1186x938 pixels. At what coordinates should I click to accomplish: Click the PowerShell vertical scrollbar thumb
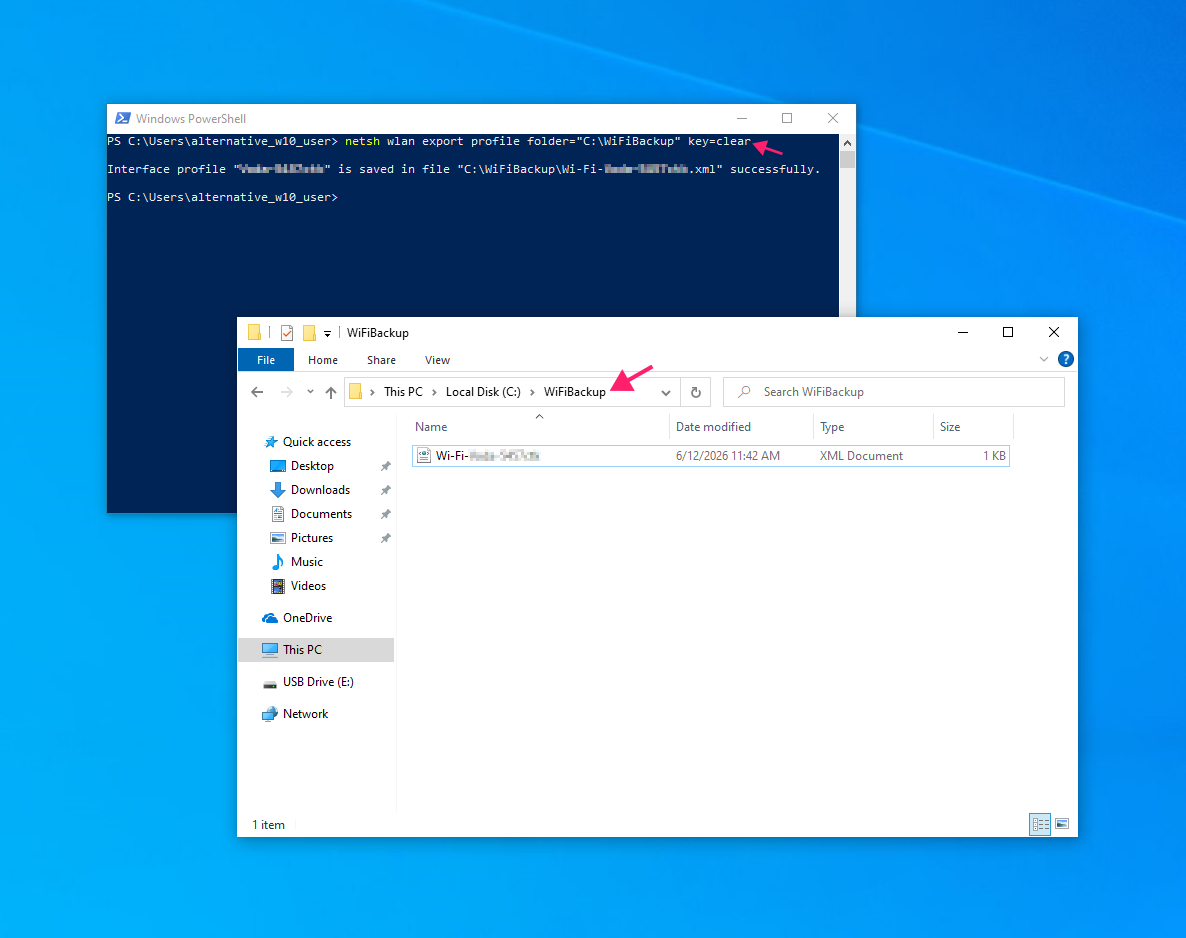click(x=847, y=160)
